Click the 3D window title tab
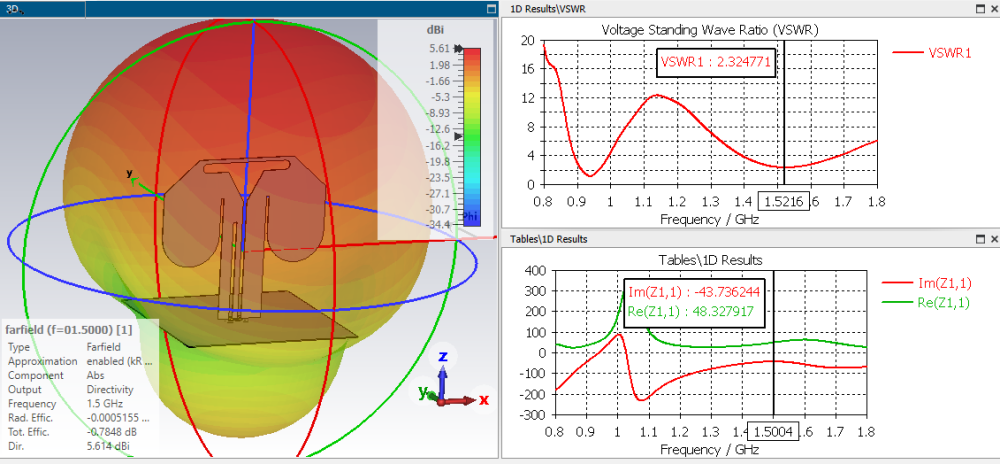This screenshot has width=1000, height=464. click(x=43, y=9)
